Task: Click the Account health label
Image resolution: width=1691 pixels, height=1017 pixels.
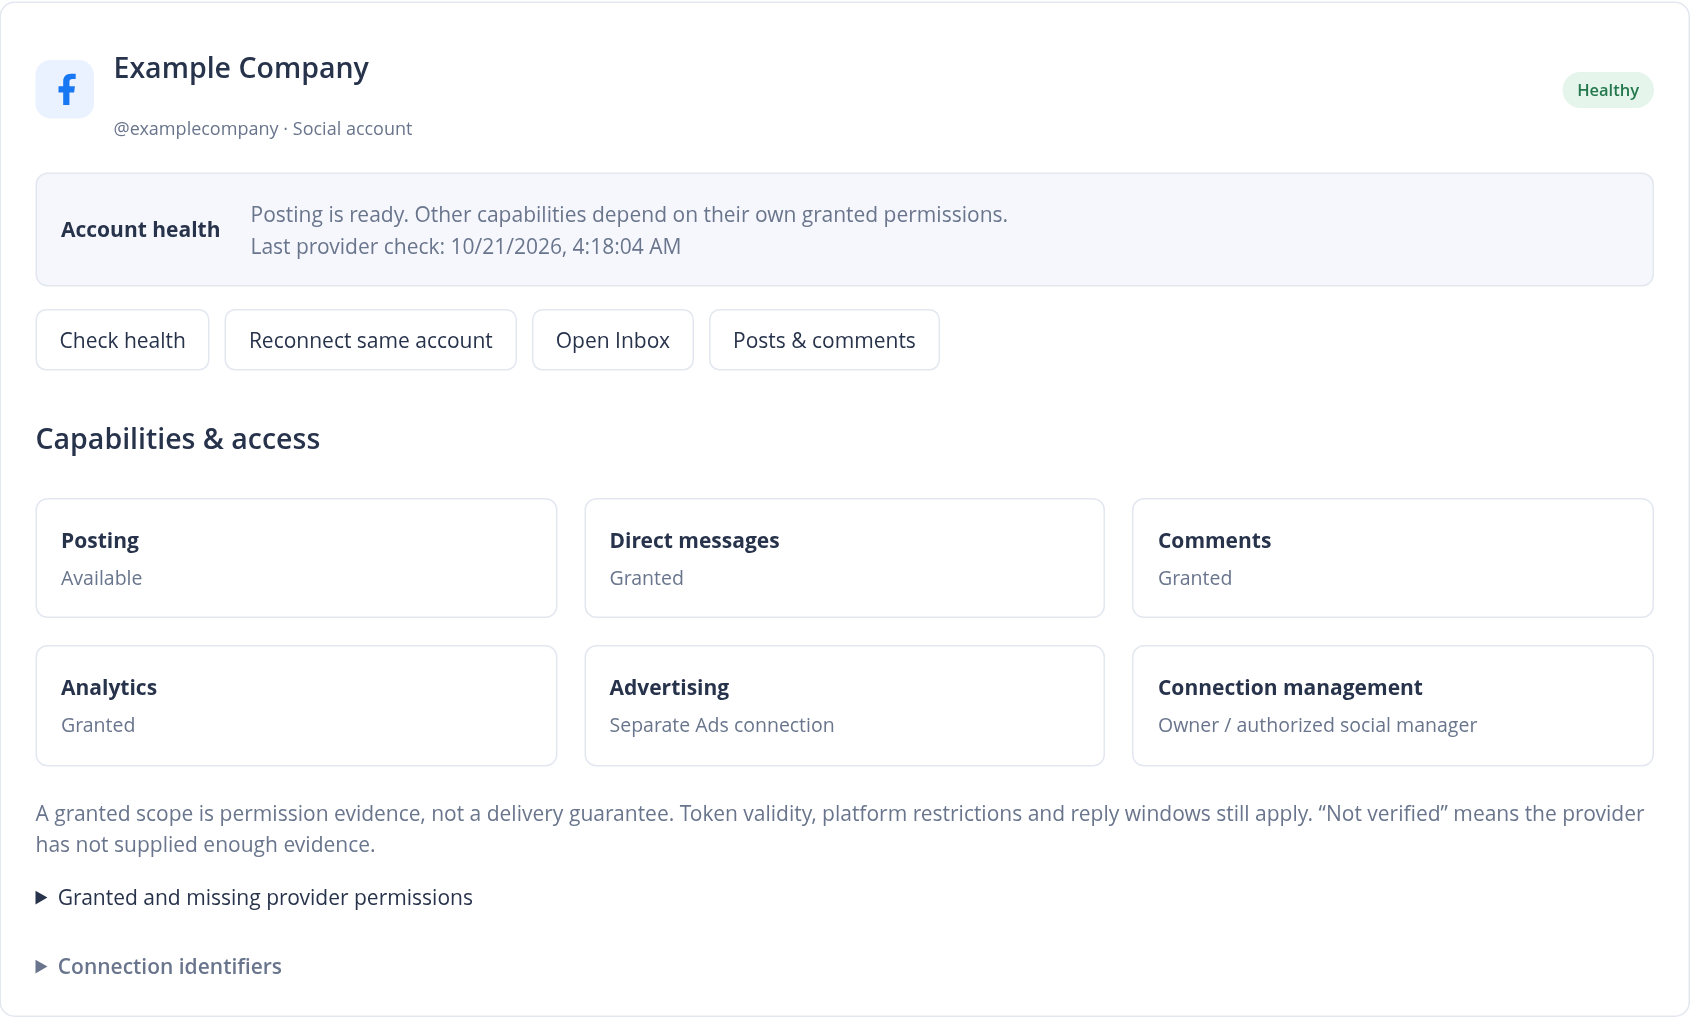Action: [140, 230]
